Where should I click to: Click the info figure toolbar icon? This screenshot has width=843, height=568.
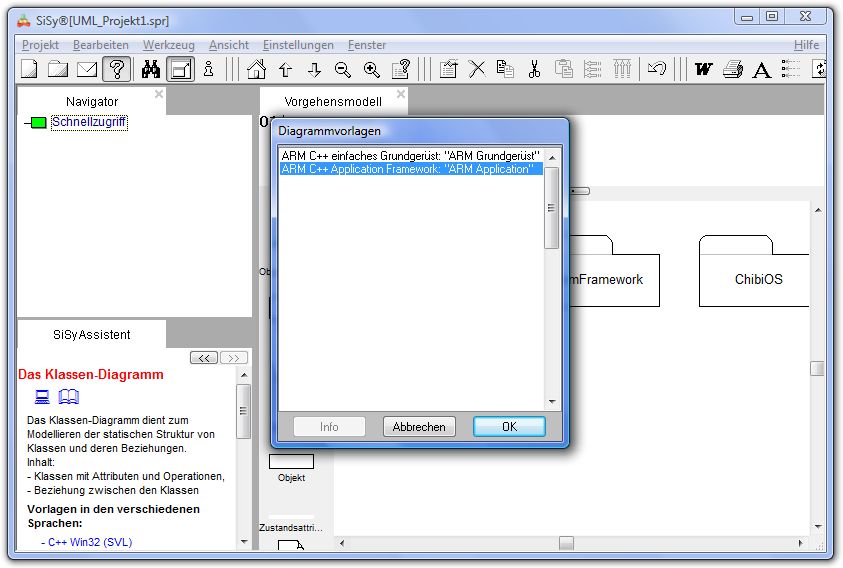(x=209, y=69)
